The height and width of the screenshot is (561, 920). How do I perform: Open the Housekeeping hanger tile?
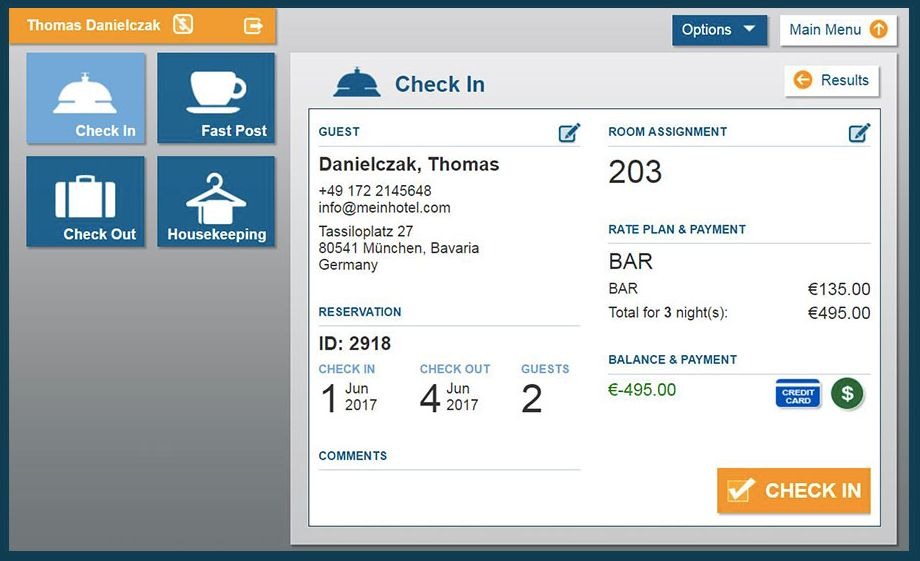coord(216,201)
